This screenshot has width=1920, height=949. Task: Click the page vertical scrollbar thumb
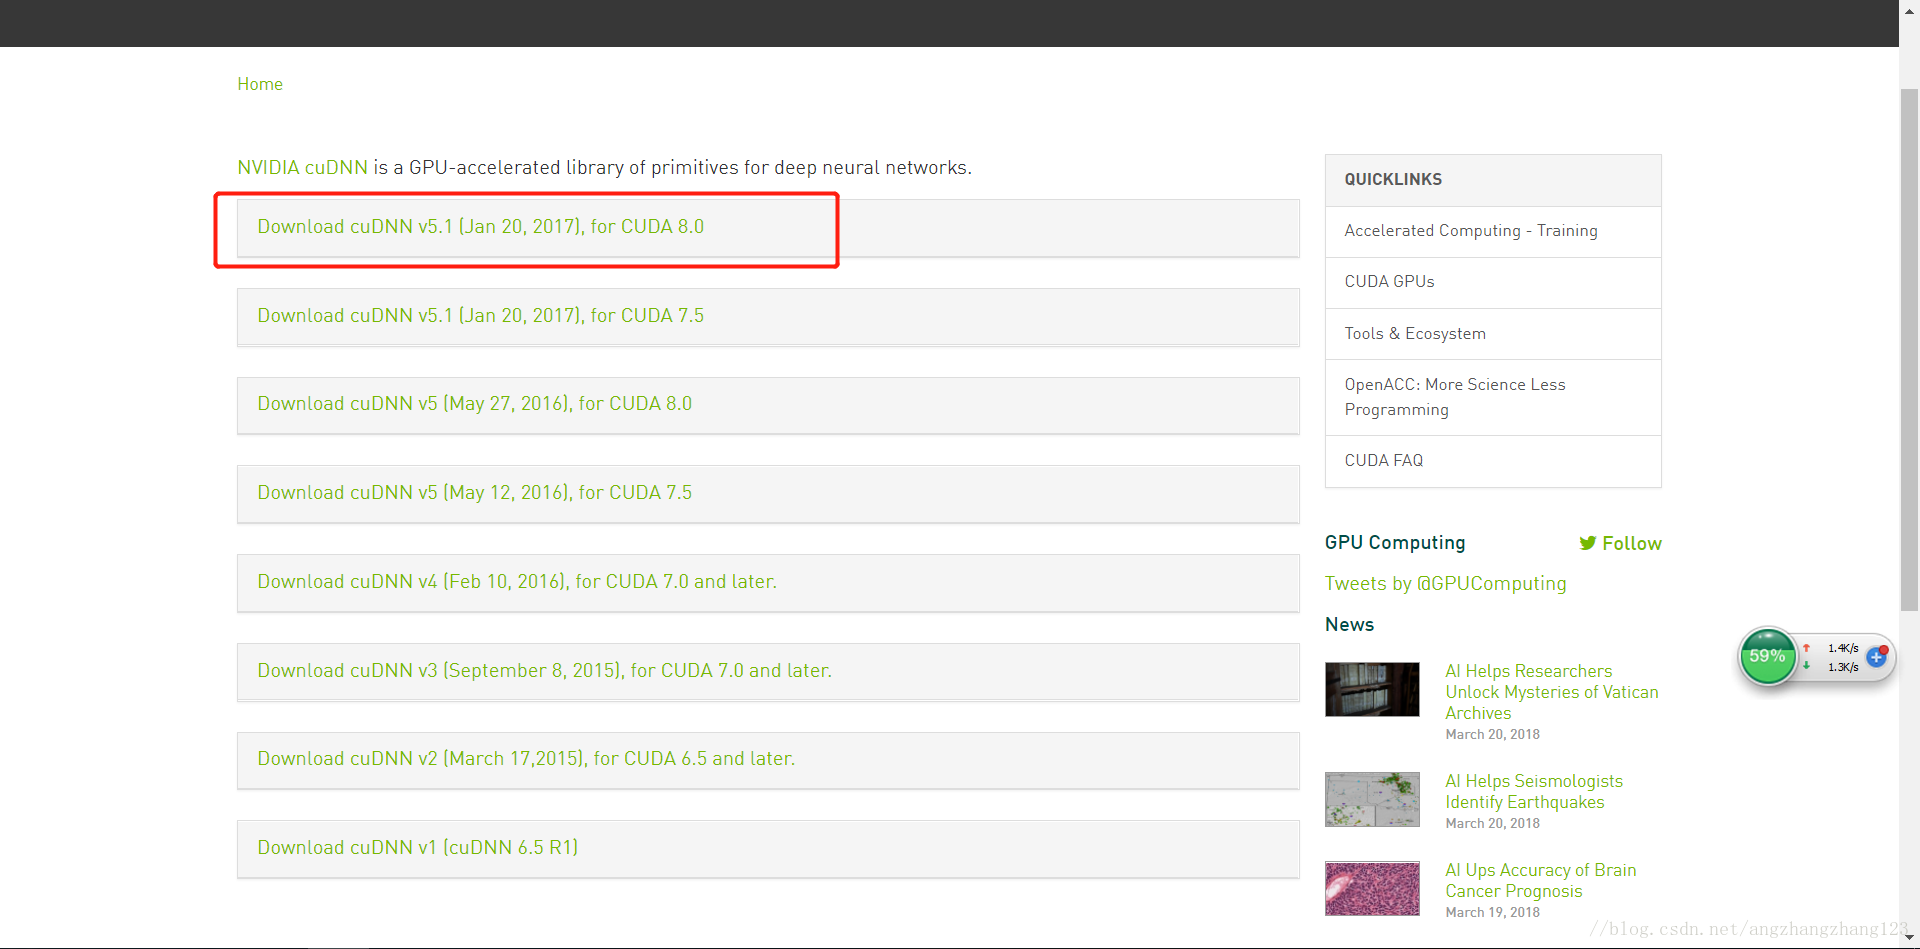[1909, 350]
